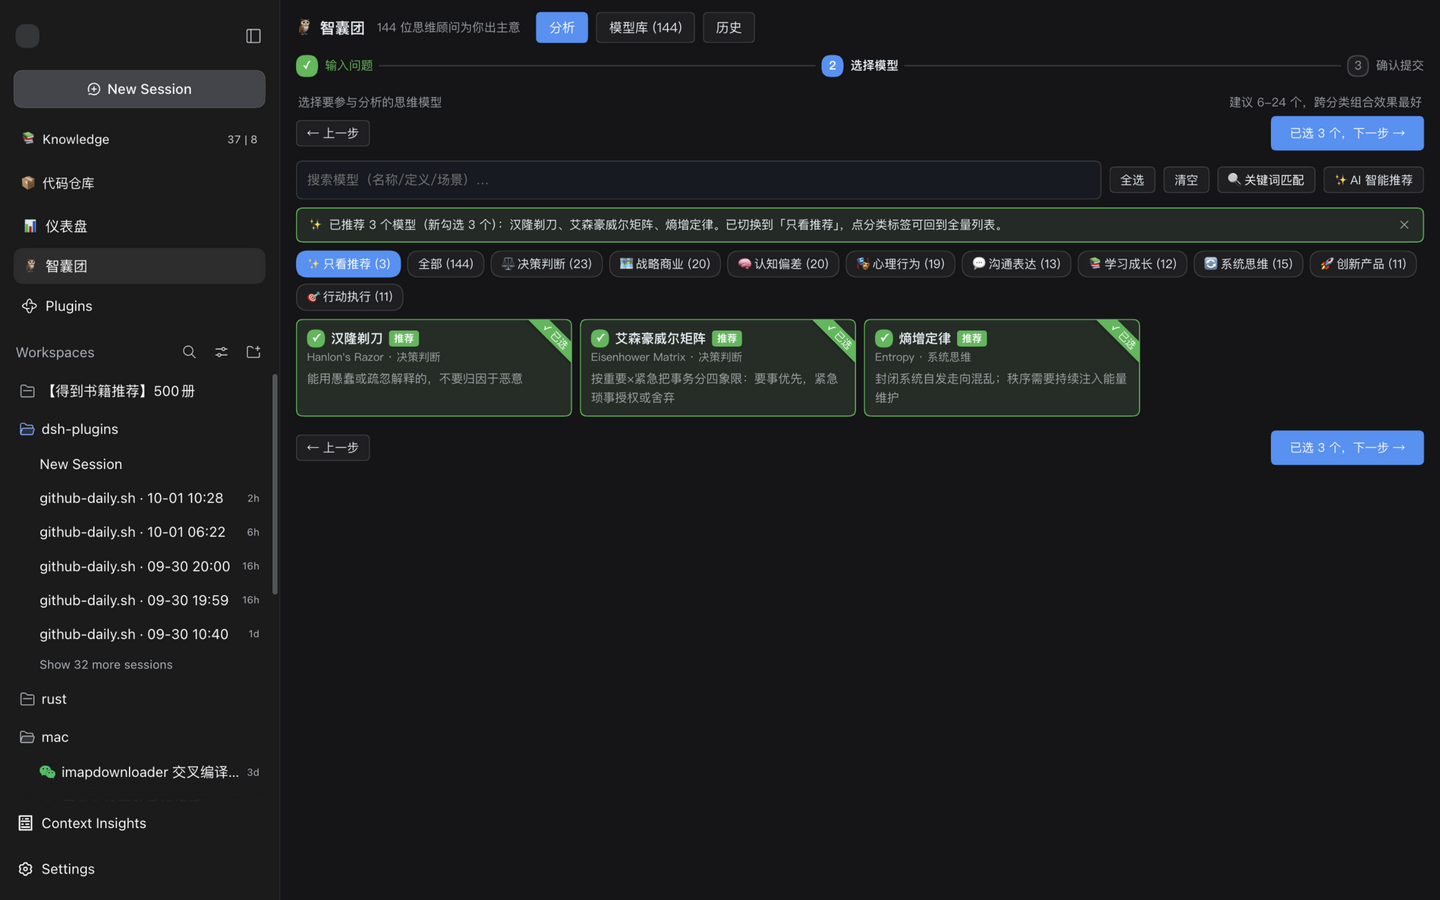Filter by 系统思维 (15) category
The image size is (1440, 900).
(x=1248, y=264)
